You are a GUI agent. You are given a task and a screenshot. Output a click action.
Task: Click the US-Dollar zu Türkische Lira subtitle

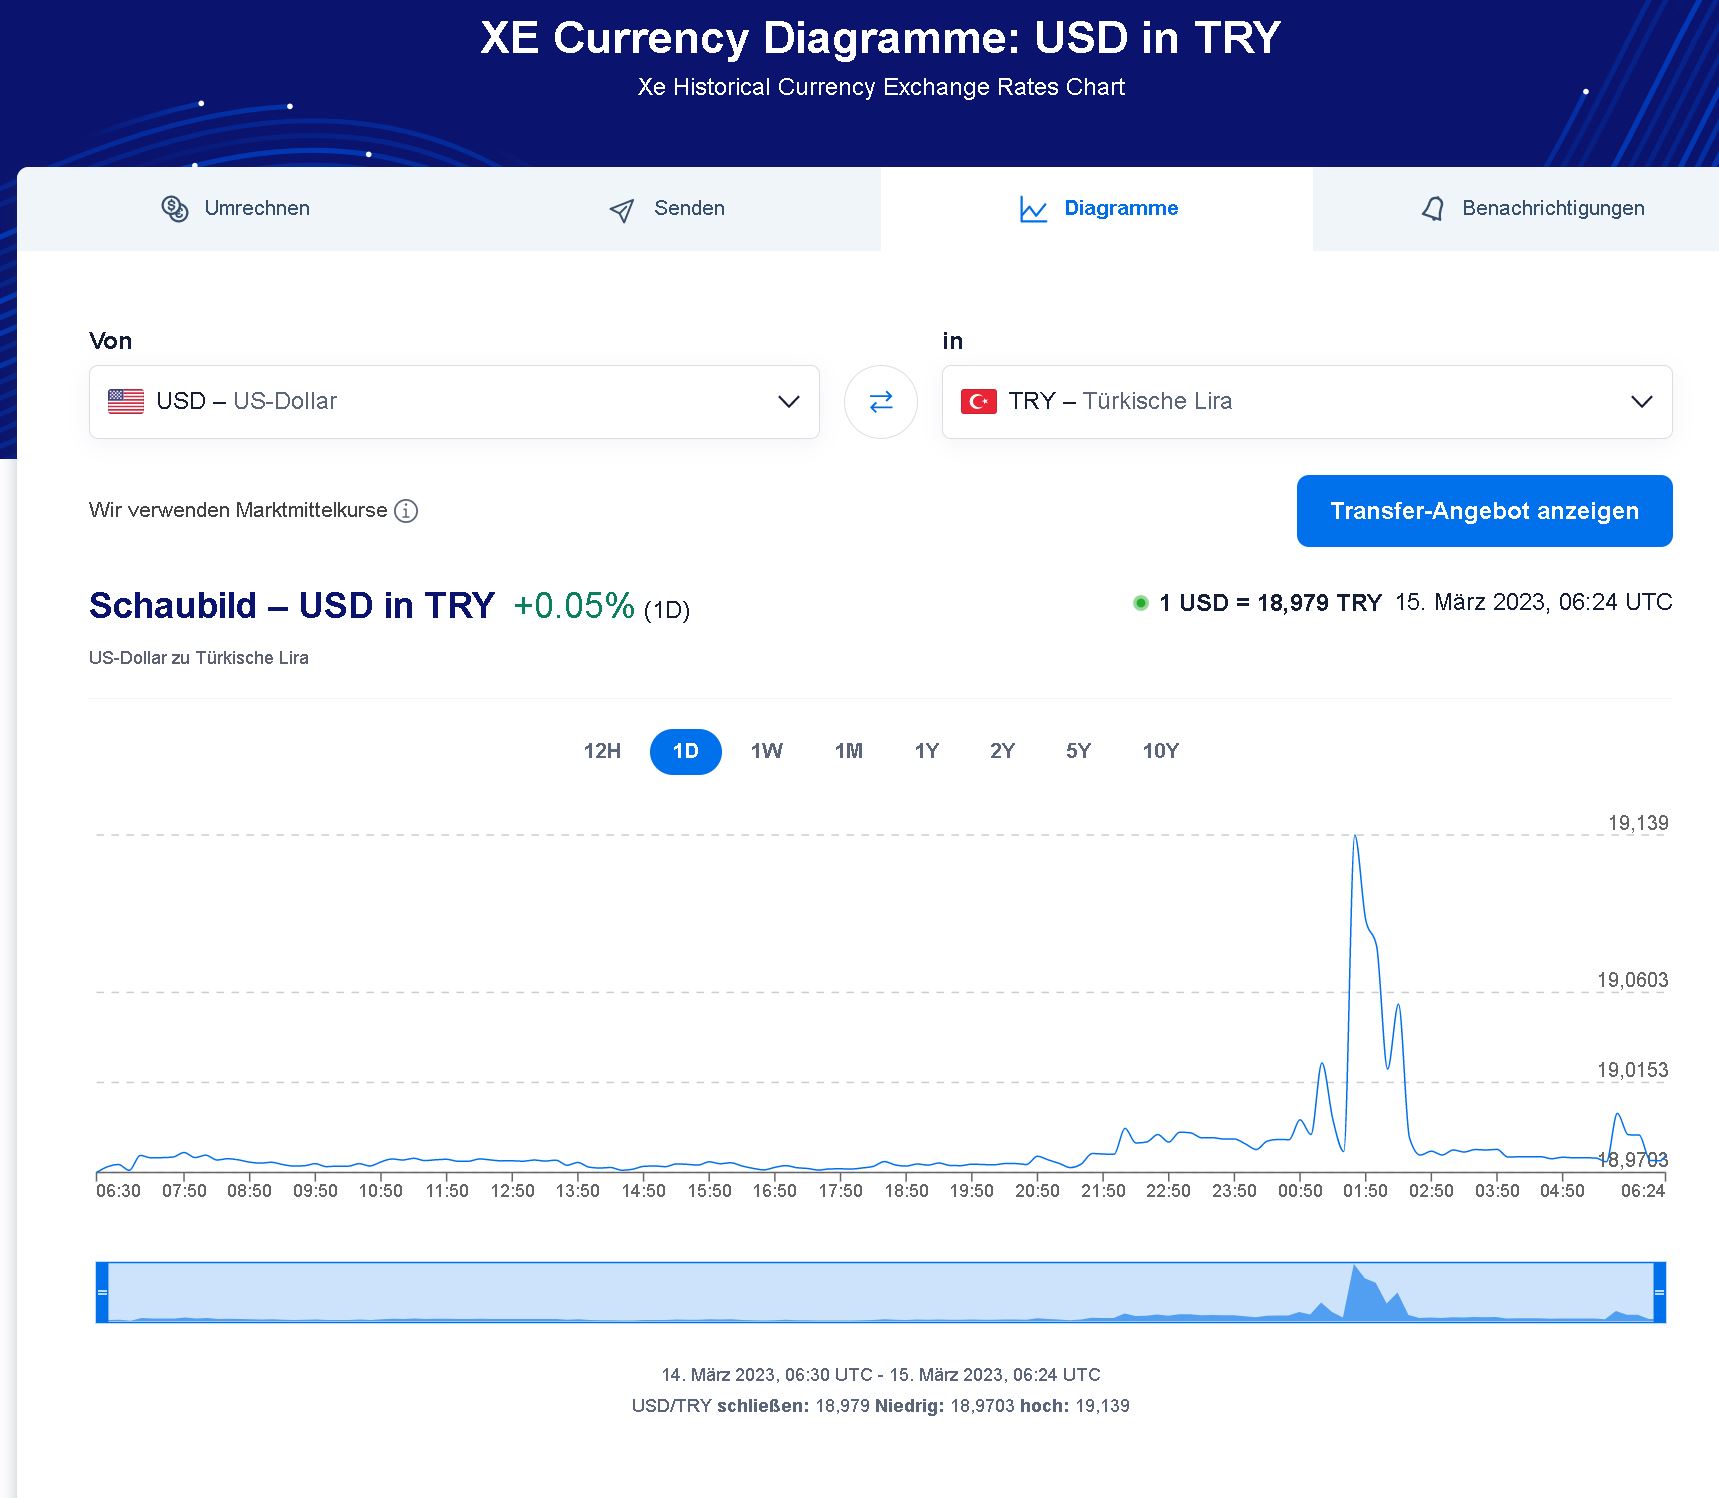[199, 658]
